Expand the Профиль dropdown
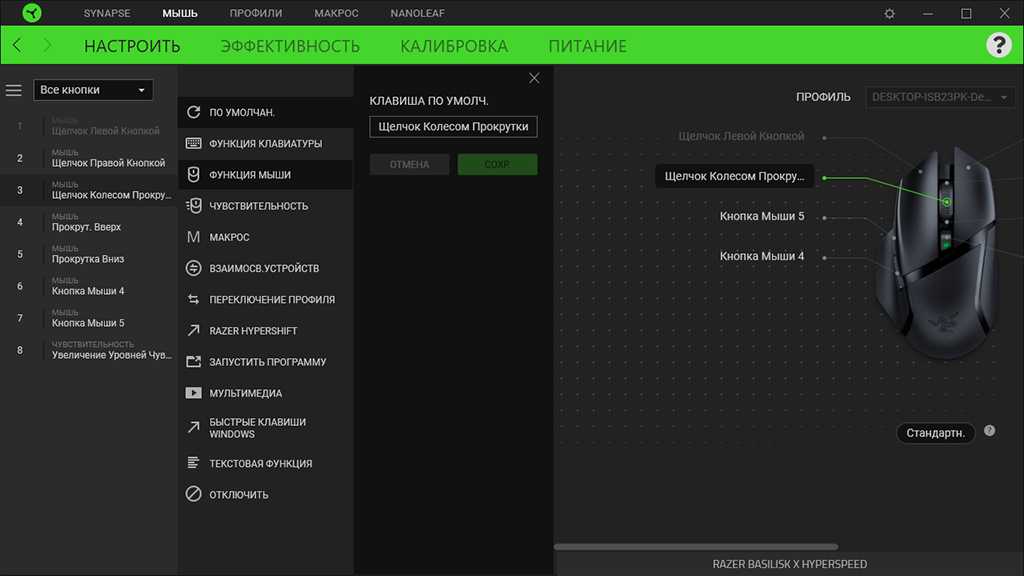The width and height of the screenshot is (1024, 576). 940,97
